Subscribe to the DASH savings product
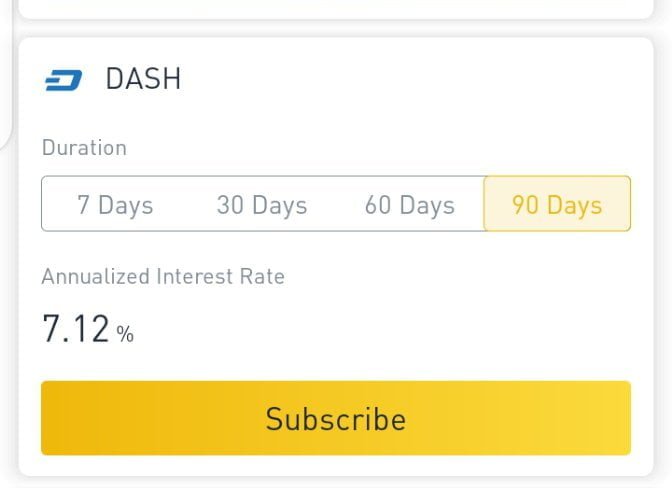This screenshot has width=672, height=488. pyautogui.click(x=336, y=418)
